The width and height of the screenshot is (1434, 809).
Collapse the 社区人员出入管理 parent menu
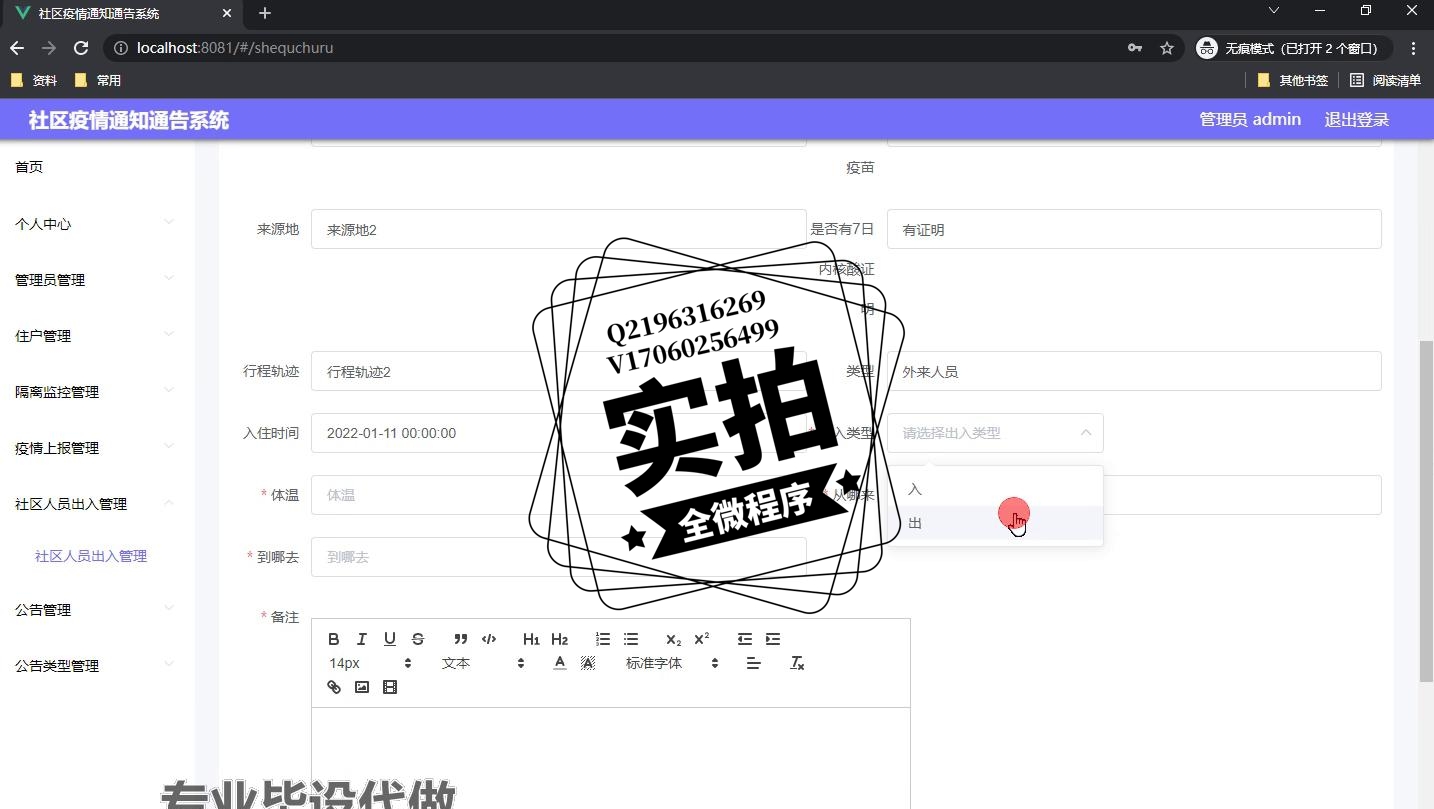coord(97,504)
